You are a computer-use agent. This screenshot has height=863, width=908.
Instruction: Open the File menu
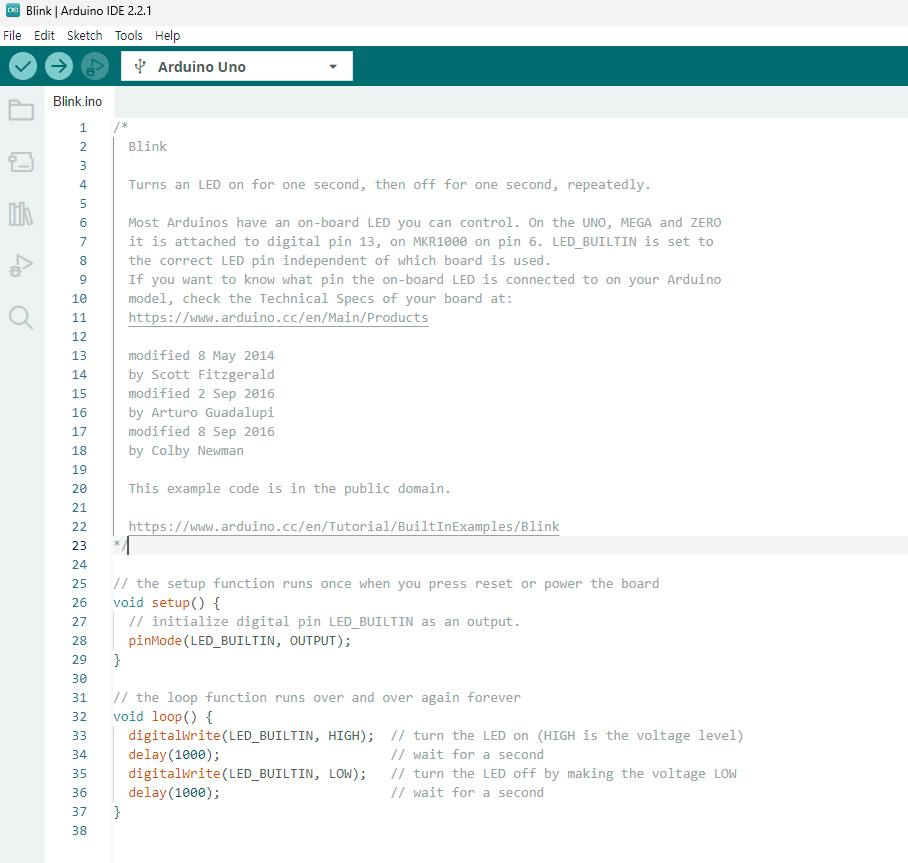pos(12,36)
